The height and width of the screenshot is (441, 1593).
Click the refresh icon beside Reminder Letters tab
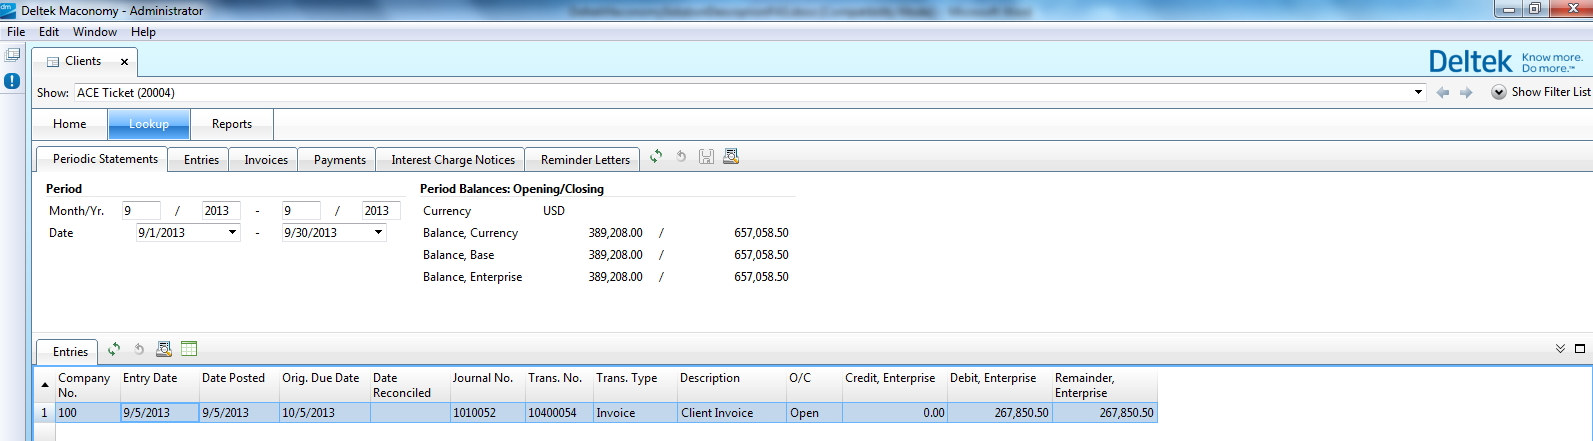656,157
